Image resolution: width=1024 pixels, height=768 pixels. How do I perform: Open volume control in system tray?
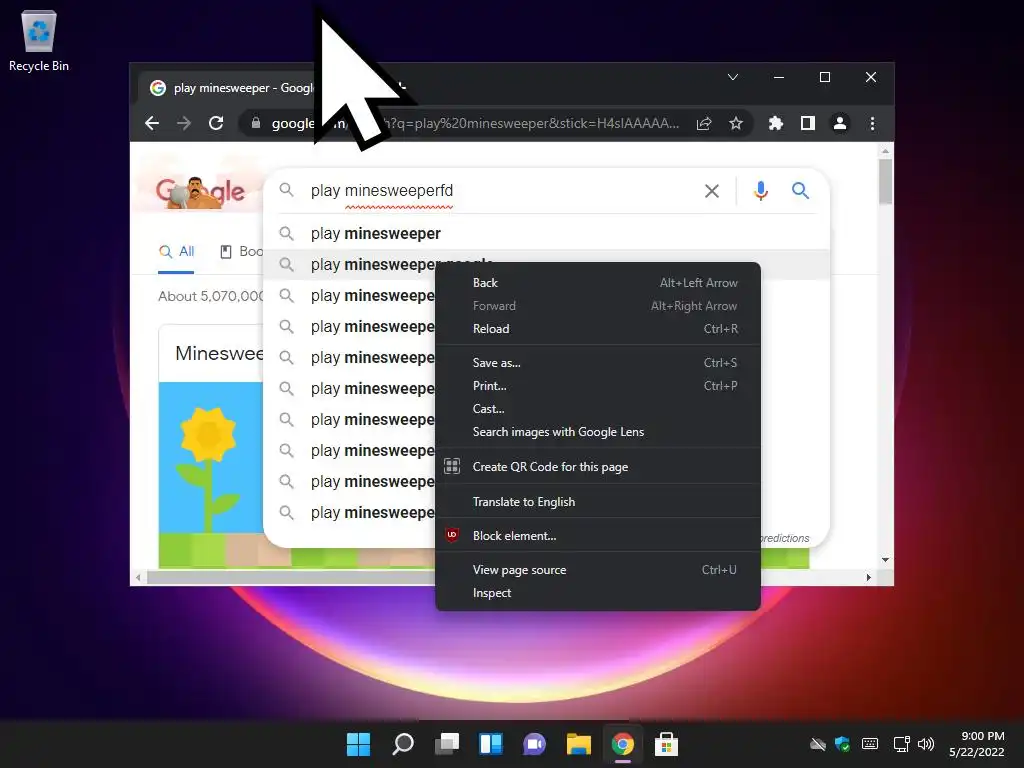926,744
